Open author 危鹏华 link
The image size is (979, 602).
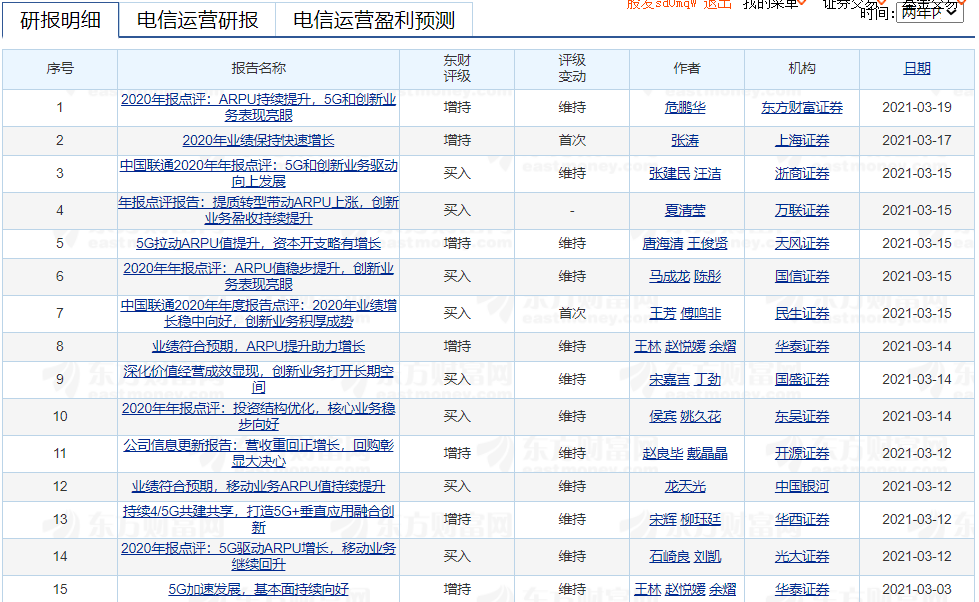pyautogui.click(x=685, y=107)
